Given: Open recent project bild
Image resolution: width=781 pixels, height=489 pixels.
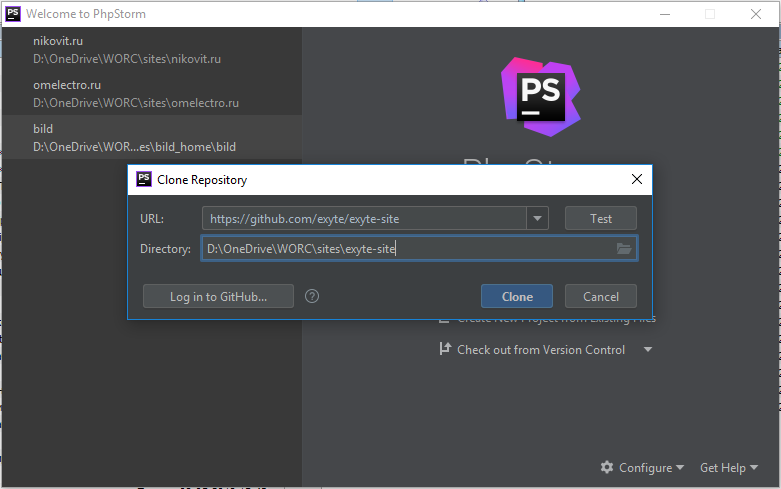Looking at the screenshot, I should [151, 137].
